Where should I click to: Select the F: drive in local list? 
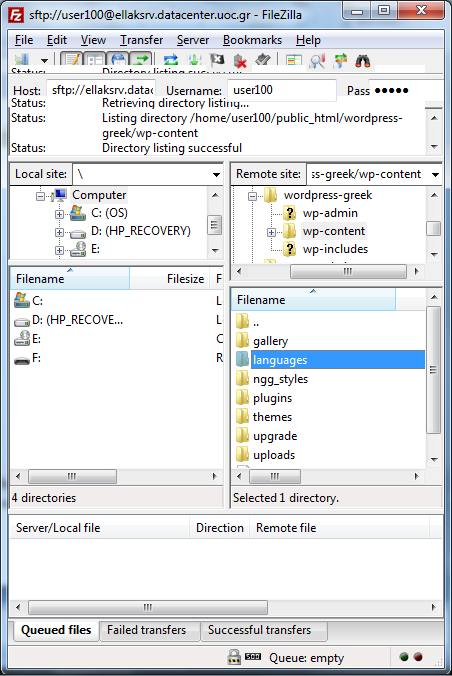(28, 358)
